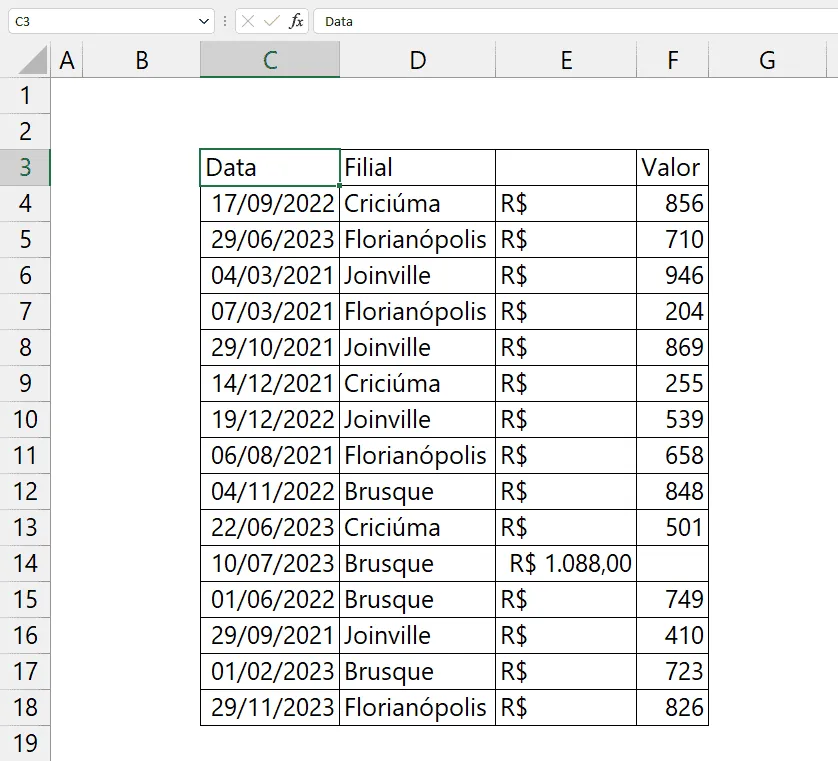The image size is (838, 761).
Task: Select row 14 header
Action: 25,563
